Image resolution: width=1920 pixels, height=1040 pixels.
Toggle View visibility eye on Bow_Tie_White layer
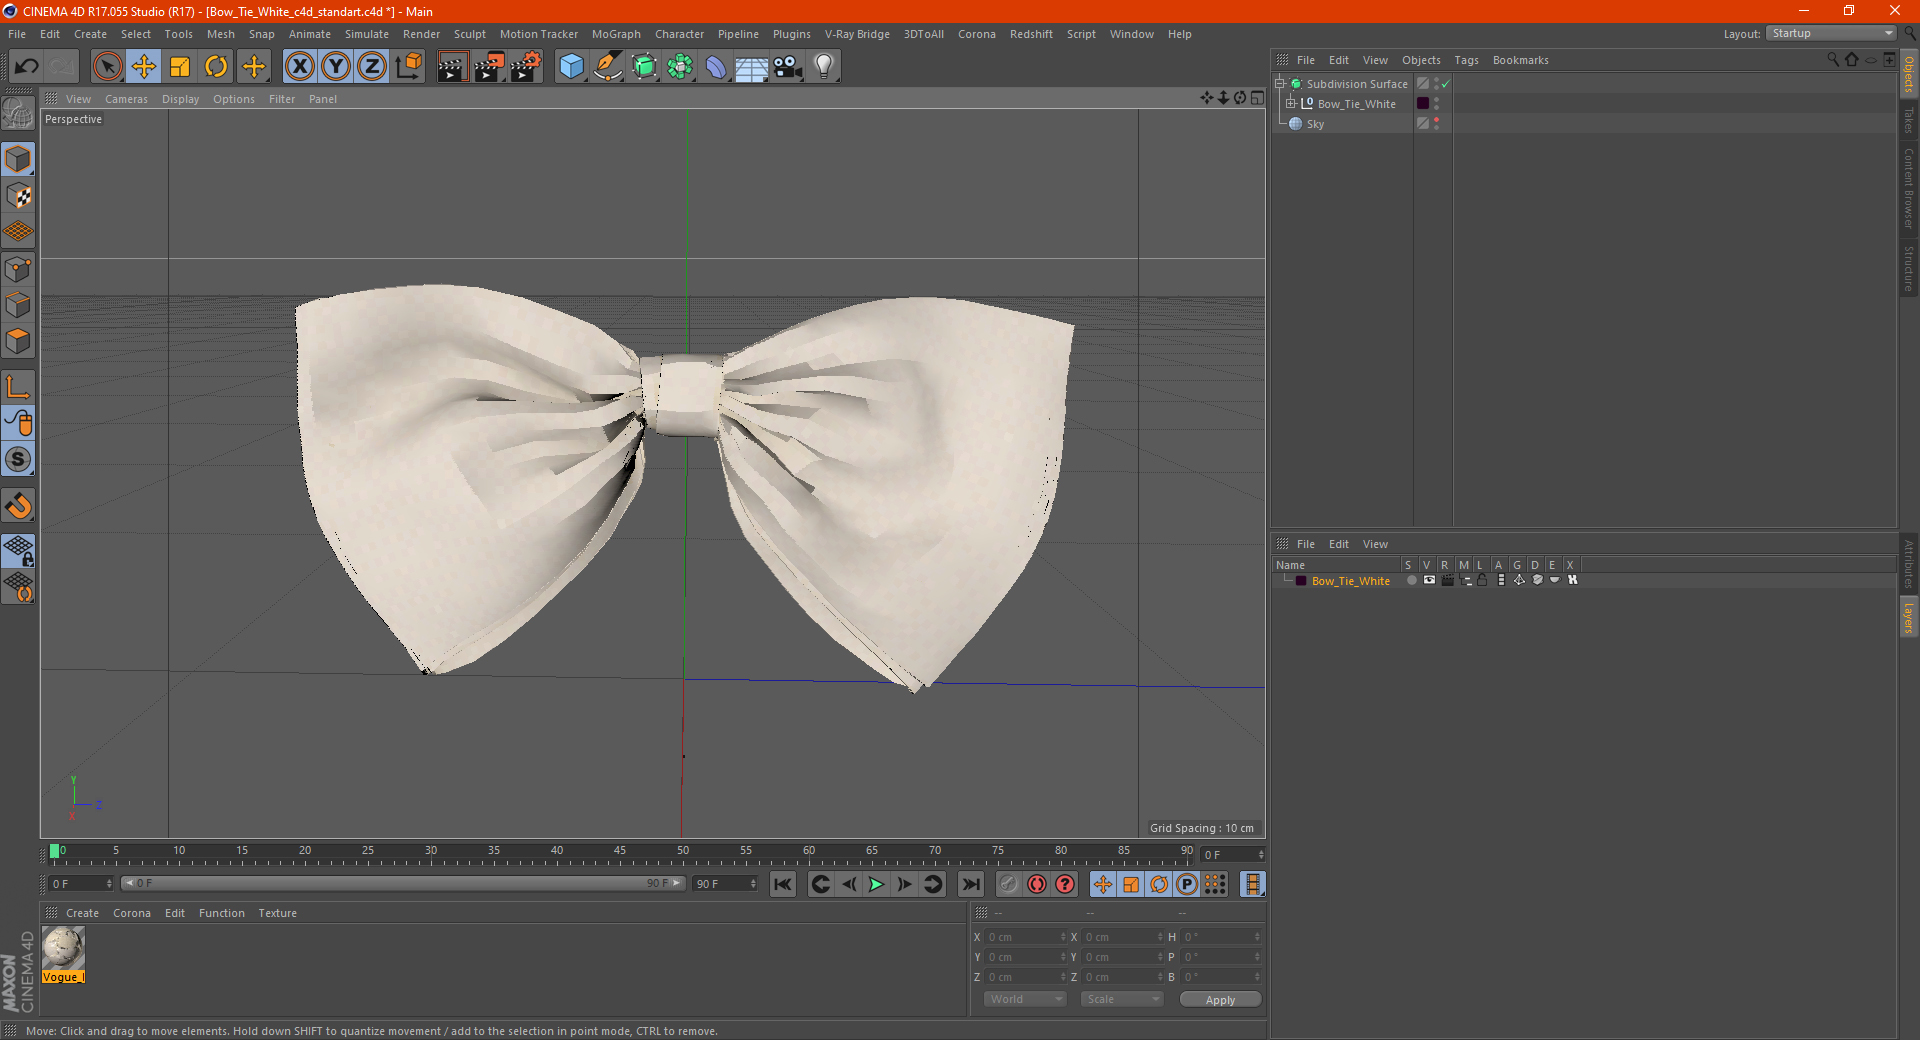point(1429,580)
